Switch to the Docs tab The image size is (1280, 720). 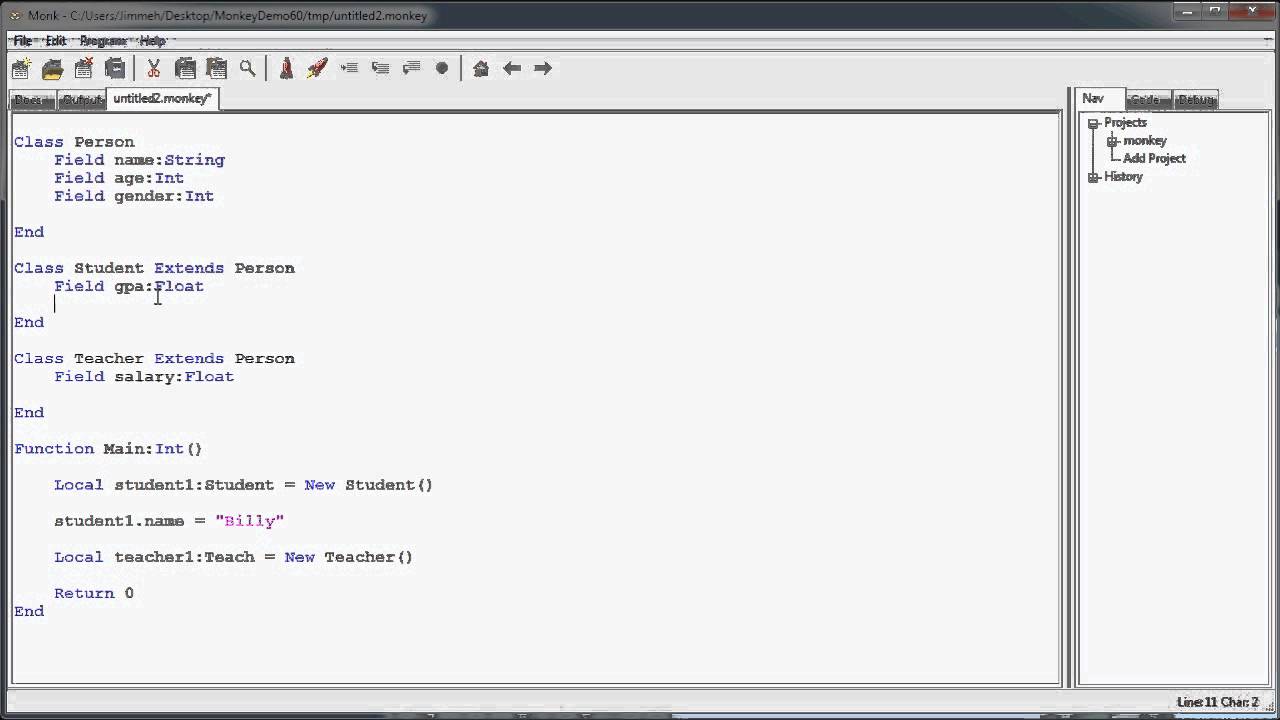tap(33, 100)
